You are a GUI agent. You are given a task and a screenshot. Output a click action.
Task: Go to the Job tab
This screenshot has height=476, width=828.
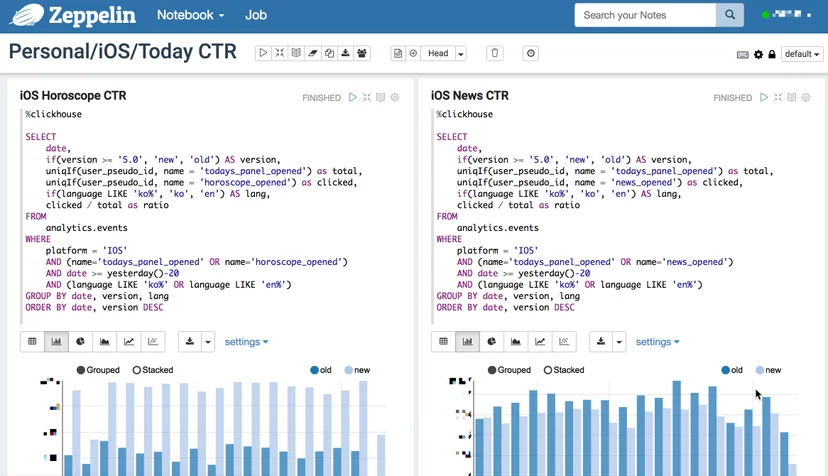click(x=256, y=15)
